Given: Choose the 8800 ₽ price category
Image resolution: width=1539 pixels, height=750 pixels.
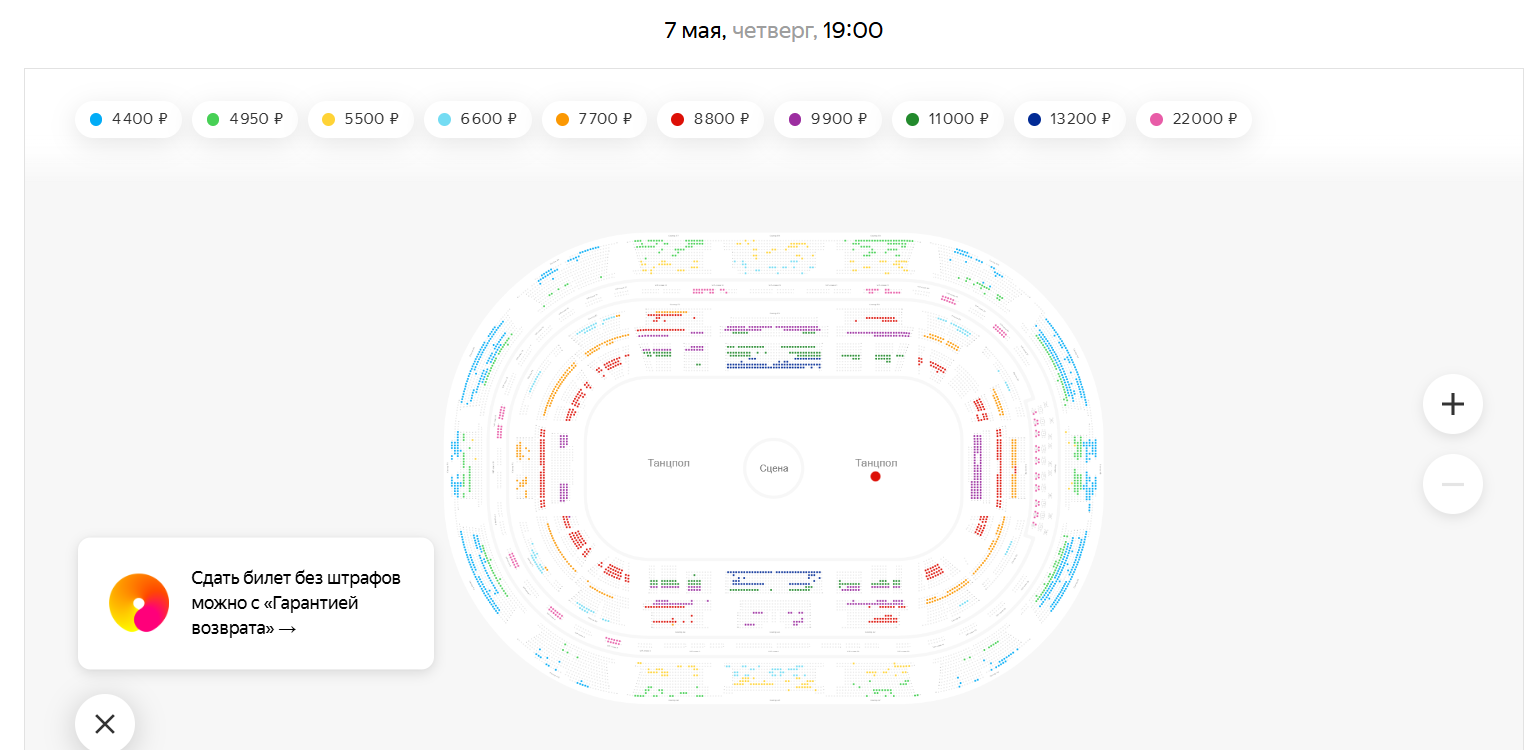Looking at the screenshot, I should (x=710, y=119).
